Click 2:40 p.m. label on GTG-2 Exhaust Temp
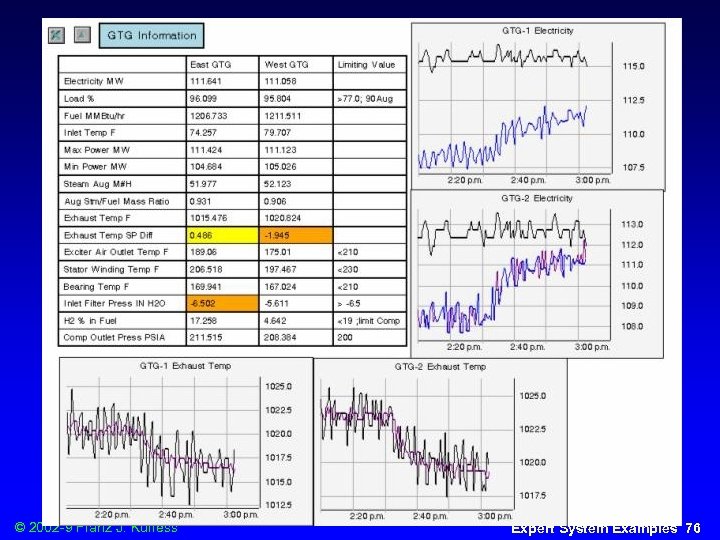Image resolution: width=720 pixels, height=540 pixels. click(x=430, y=516)
